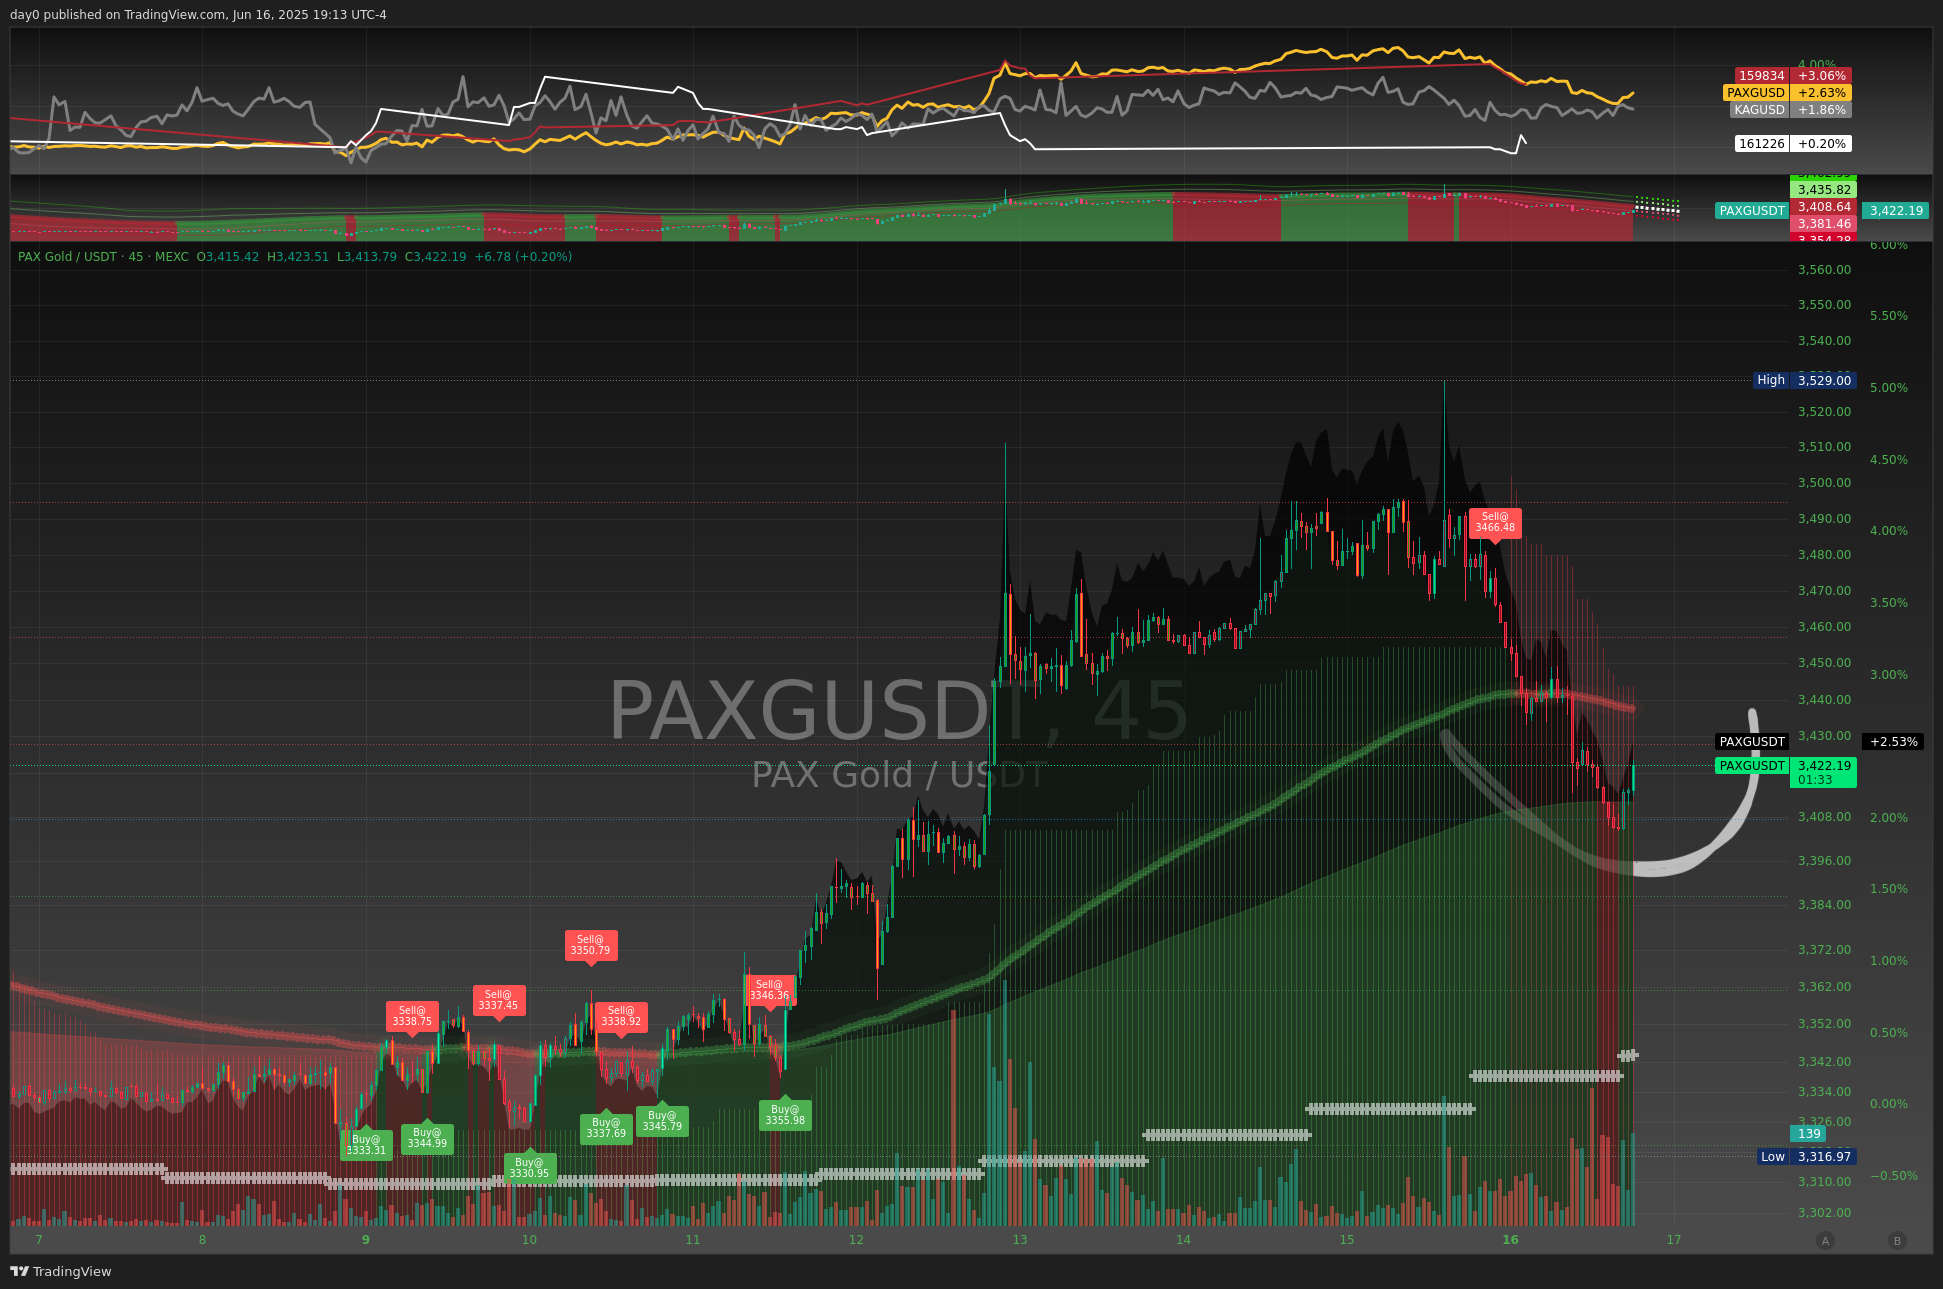
Task: Click the TradingView logo at the bottom
Action: (x=61, y=1271)
